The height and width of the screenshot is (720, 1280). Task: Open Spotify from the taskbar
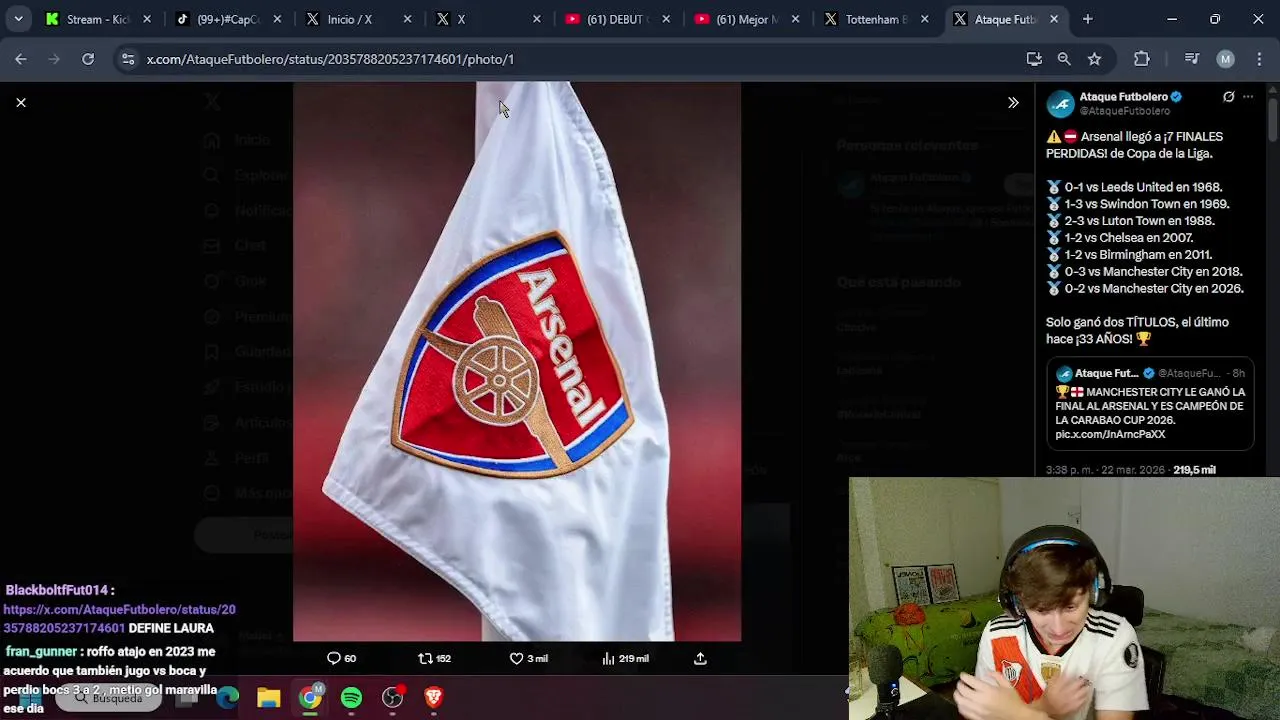tap(351, 697)
